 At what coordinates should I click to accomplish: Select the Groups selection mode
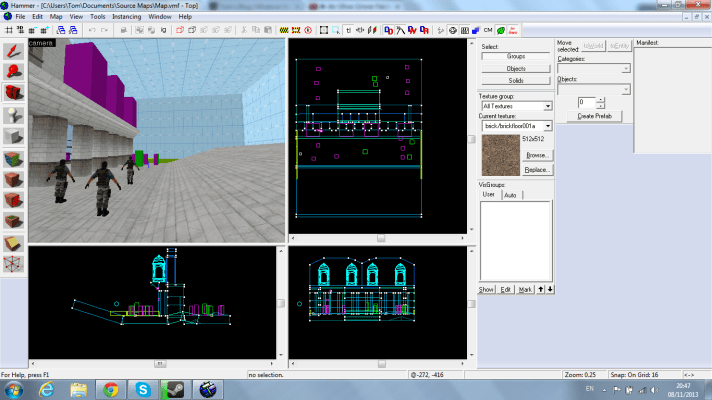point(516,57)
